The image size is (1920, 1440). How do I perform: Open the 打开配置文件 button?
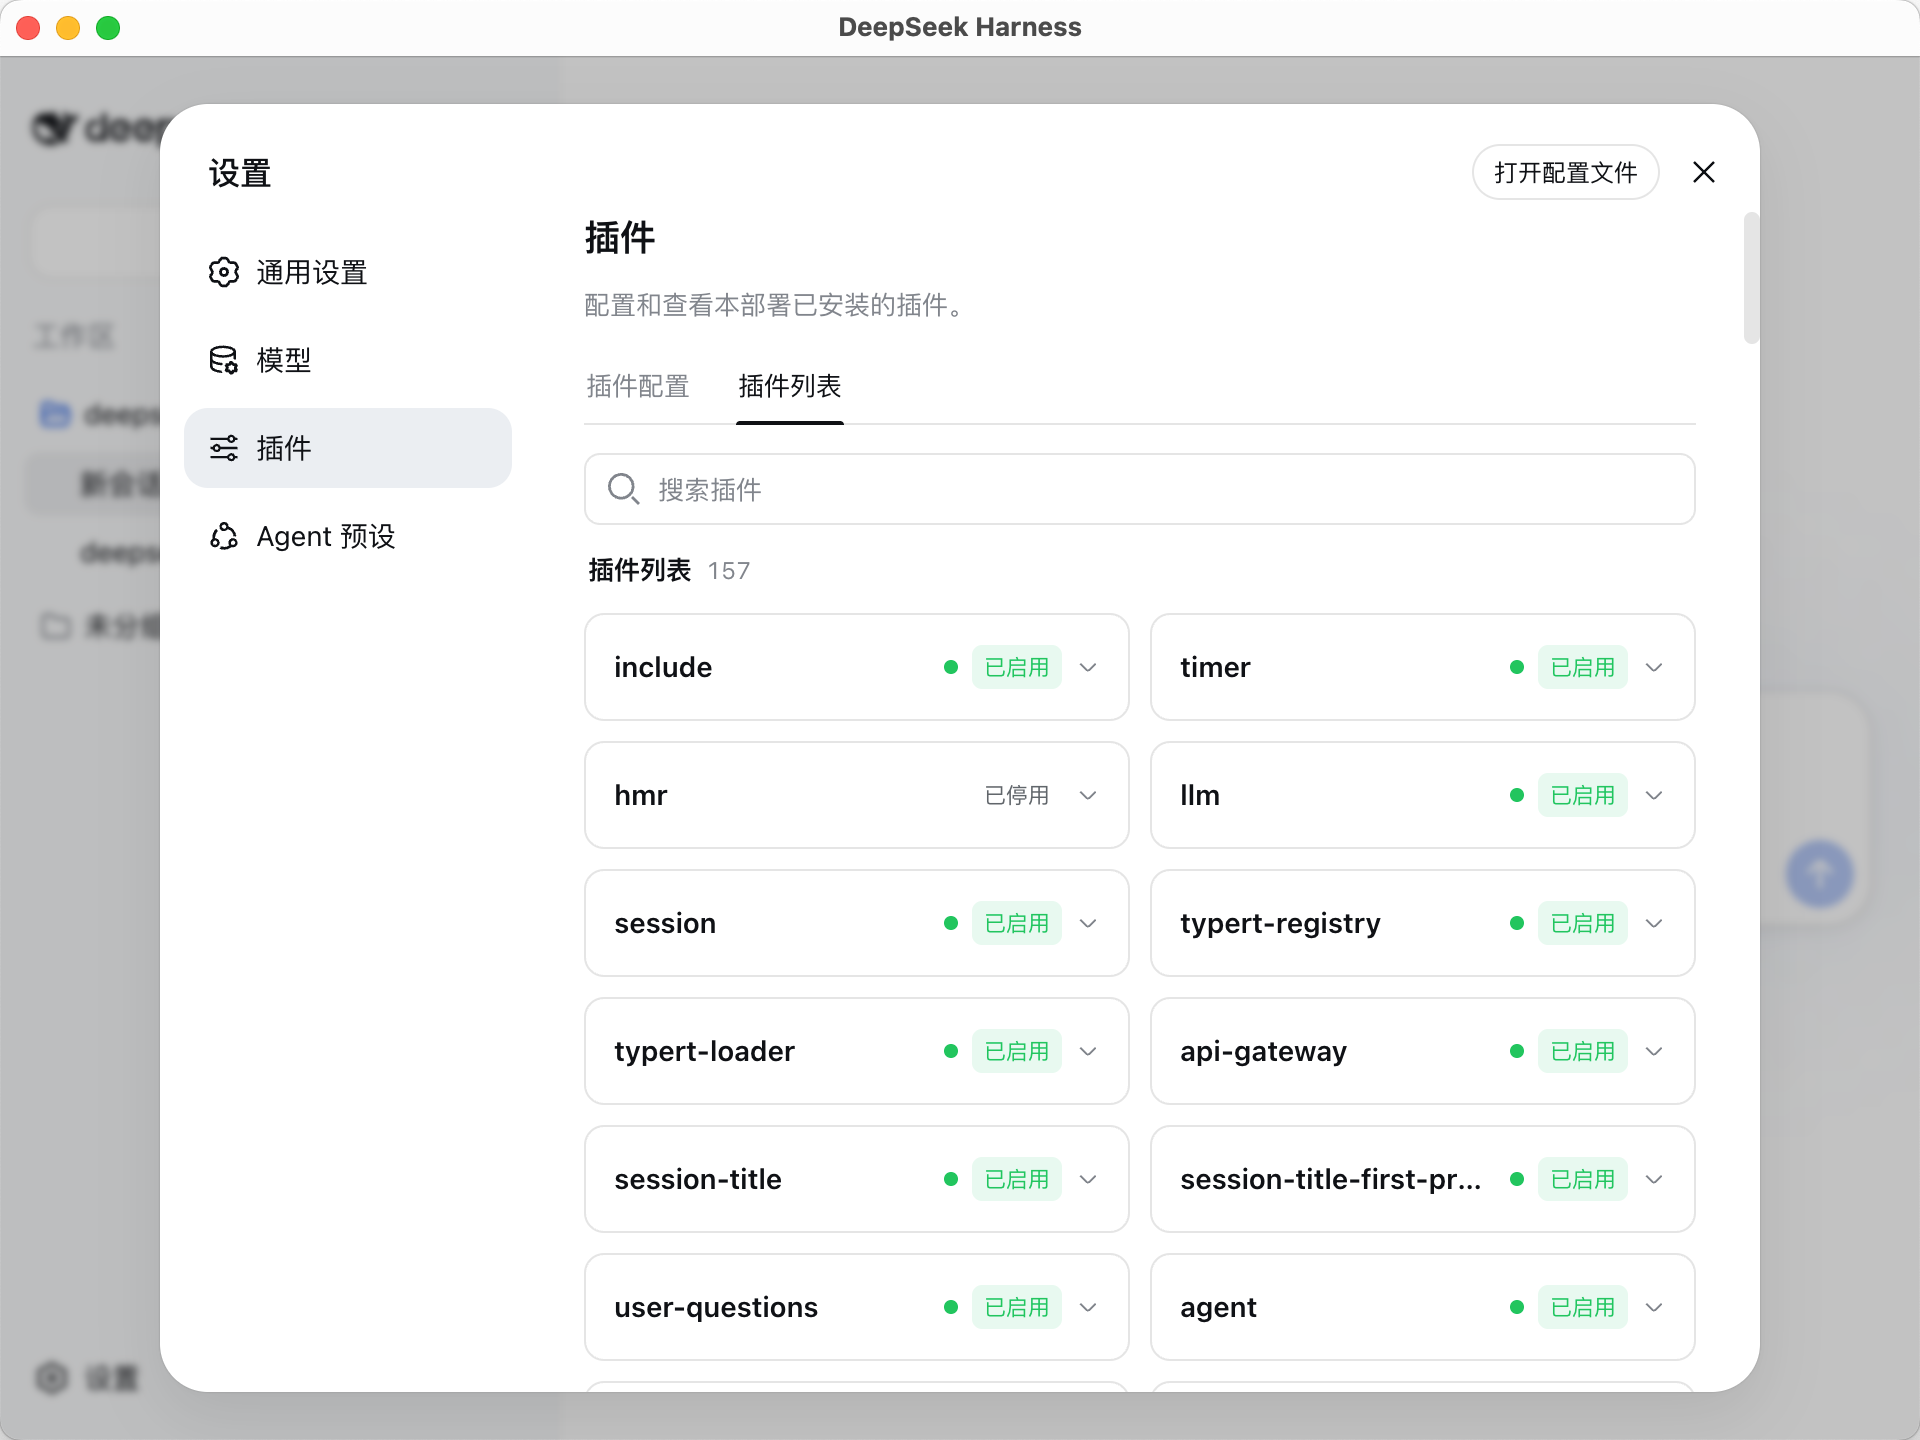(1566, 172)
